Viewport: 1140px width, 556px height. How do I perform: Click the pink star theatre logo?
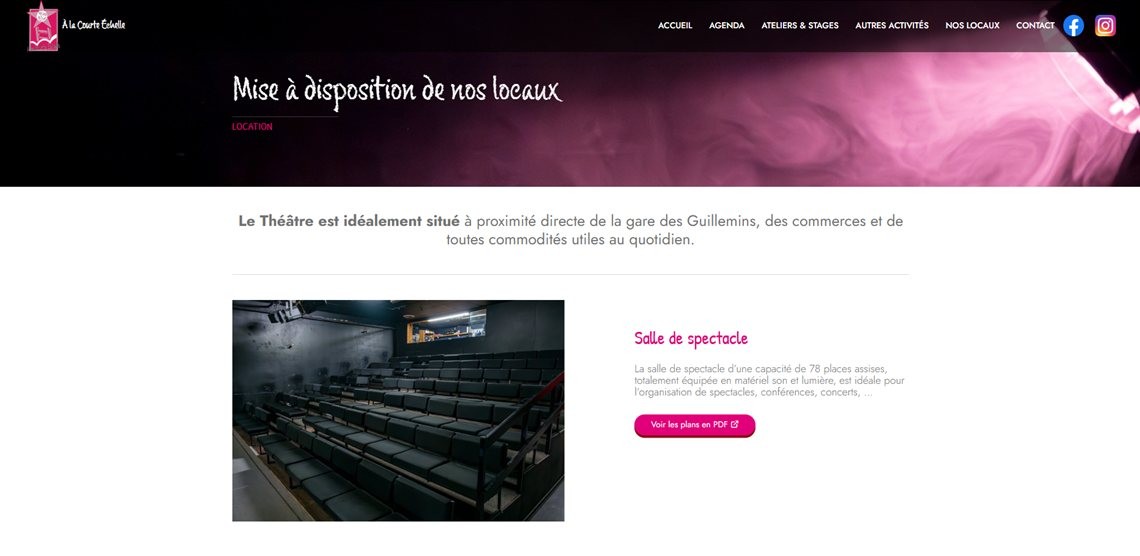[x=43, y=26]
